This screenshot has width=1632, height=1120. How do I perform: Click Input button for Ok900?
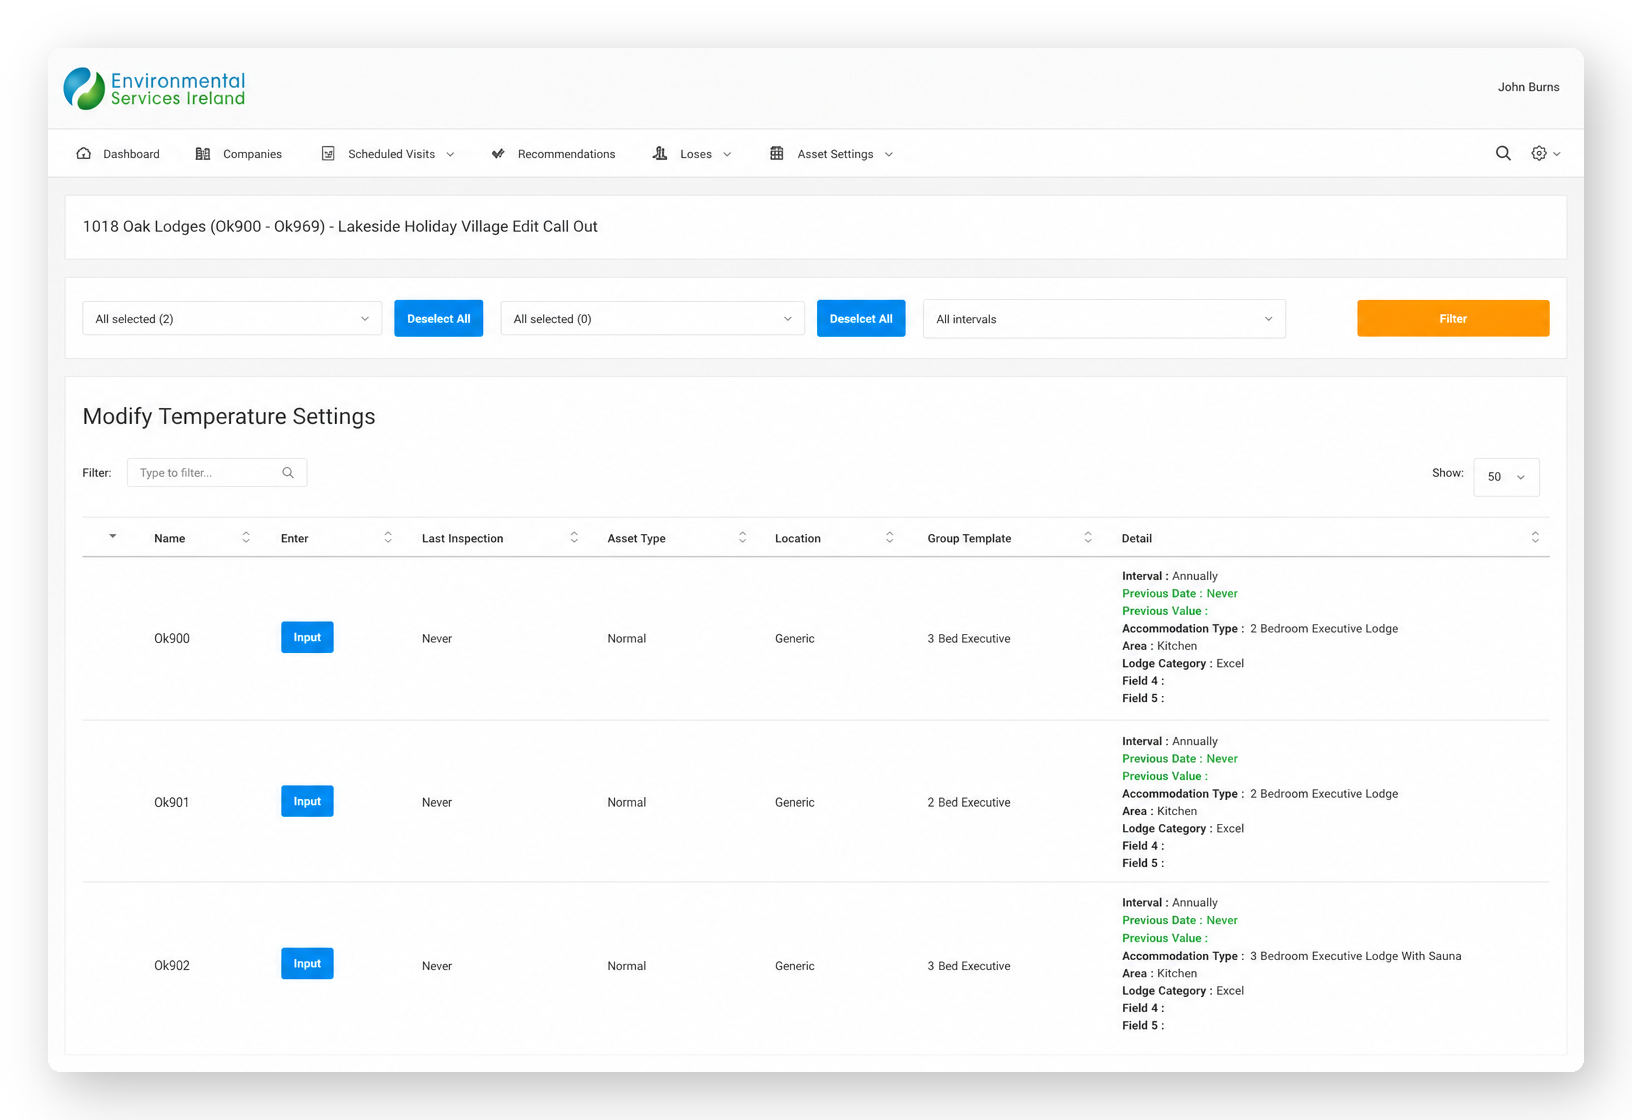tap(307, 637)
